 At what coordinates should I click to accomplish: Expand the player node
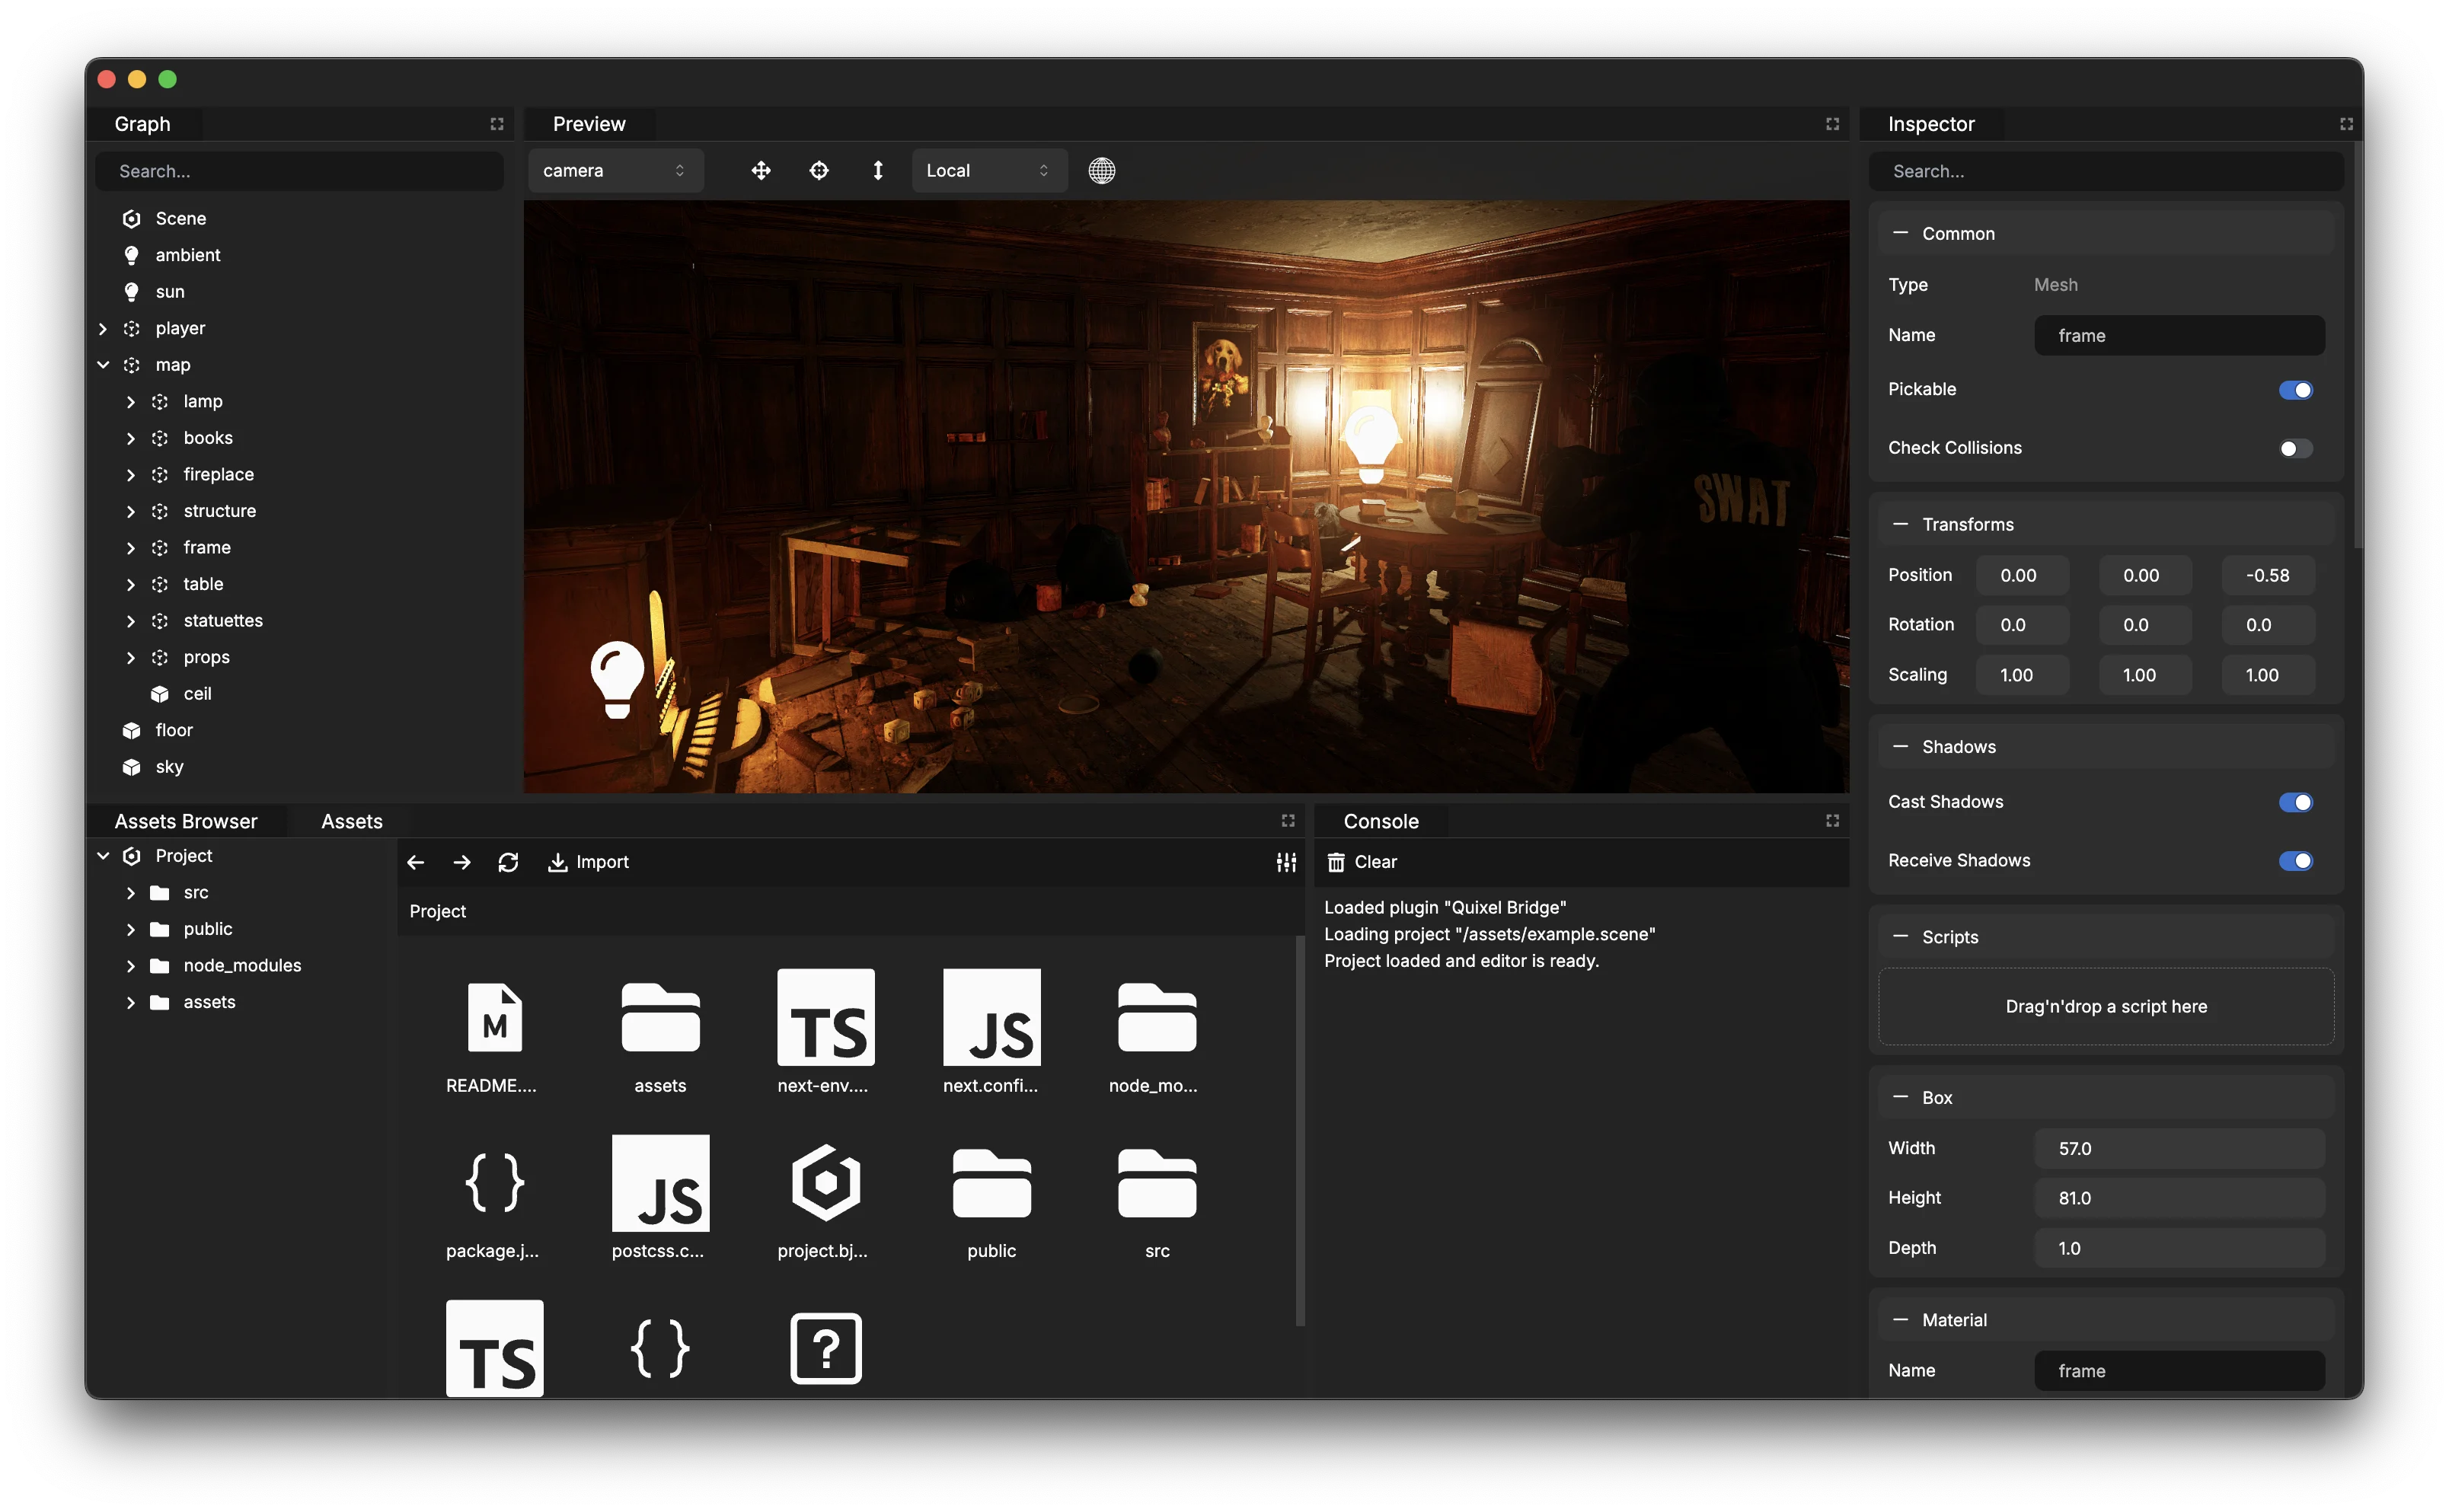(x=103, y=329)
